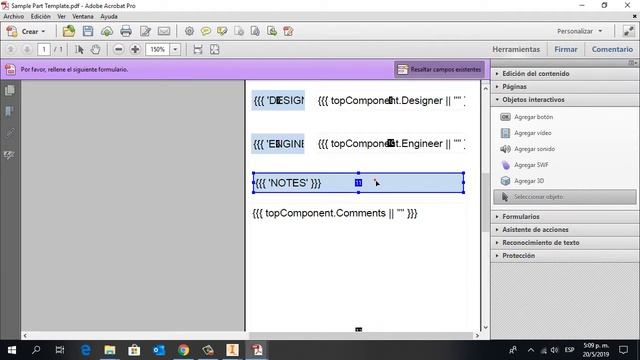Go to next page arrow
Image resolution: width=640 pixels, height=360 pixels.
click(x=27, y=49)
